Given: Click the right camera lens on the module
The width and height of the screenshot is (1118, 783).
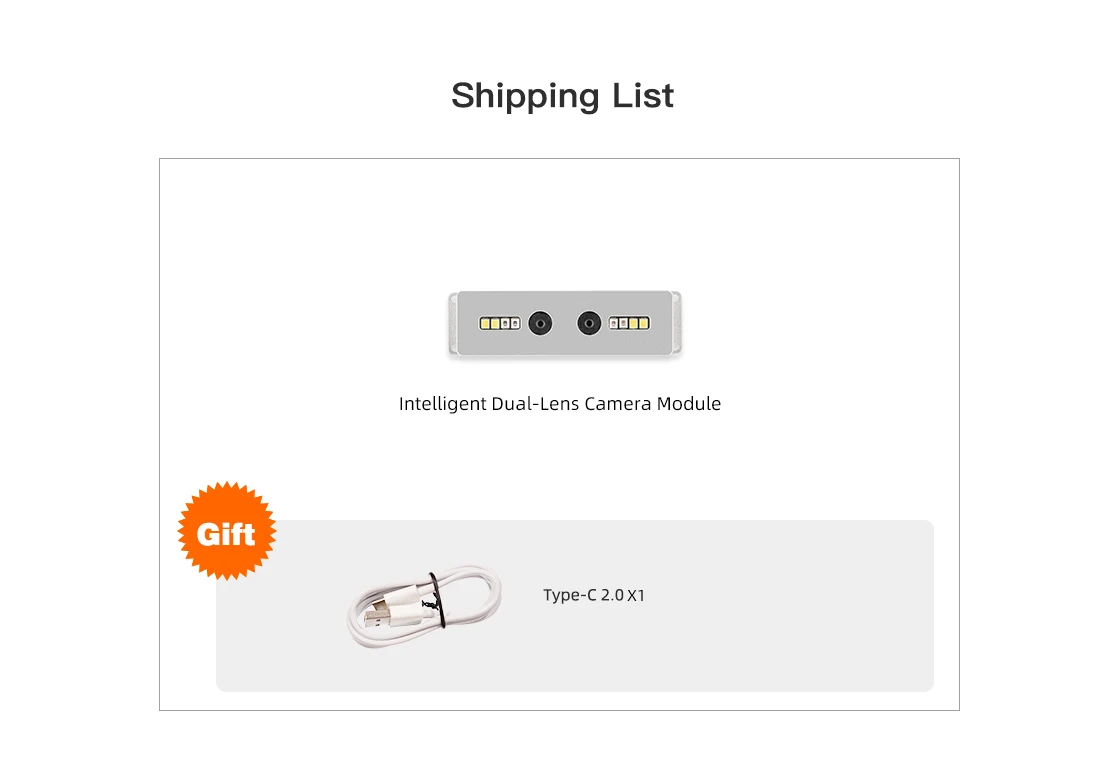Looking at the screenshot, I should pos(589,323).
